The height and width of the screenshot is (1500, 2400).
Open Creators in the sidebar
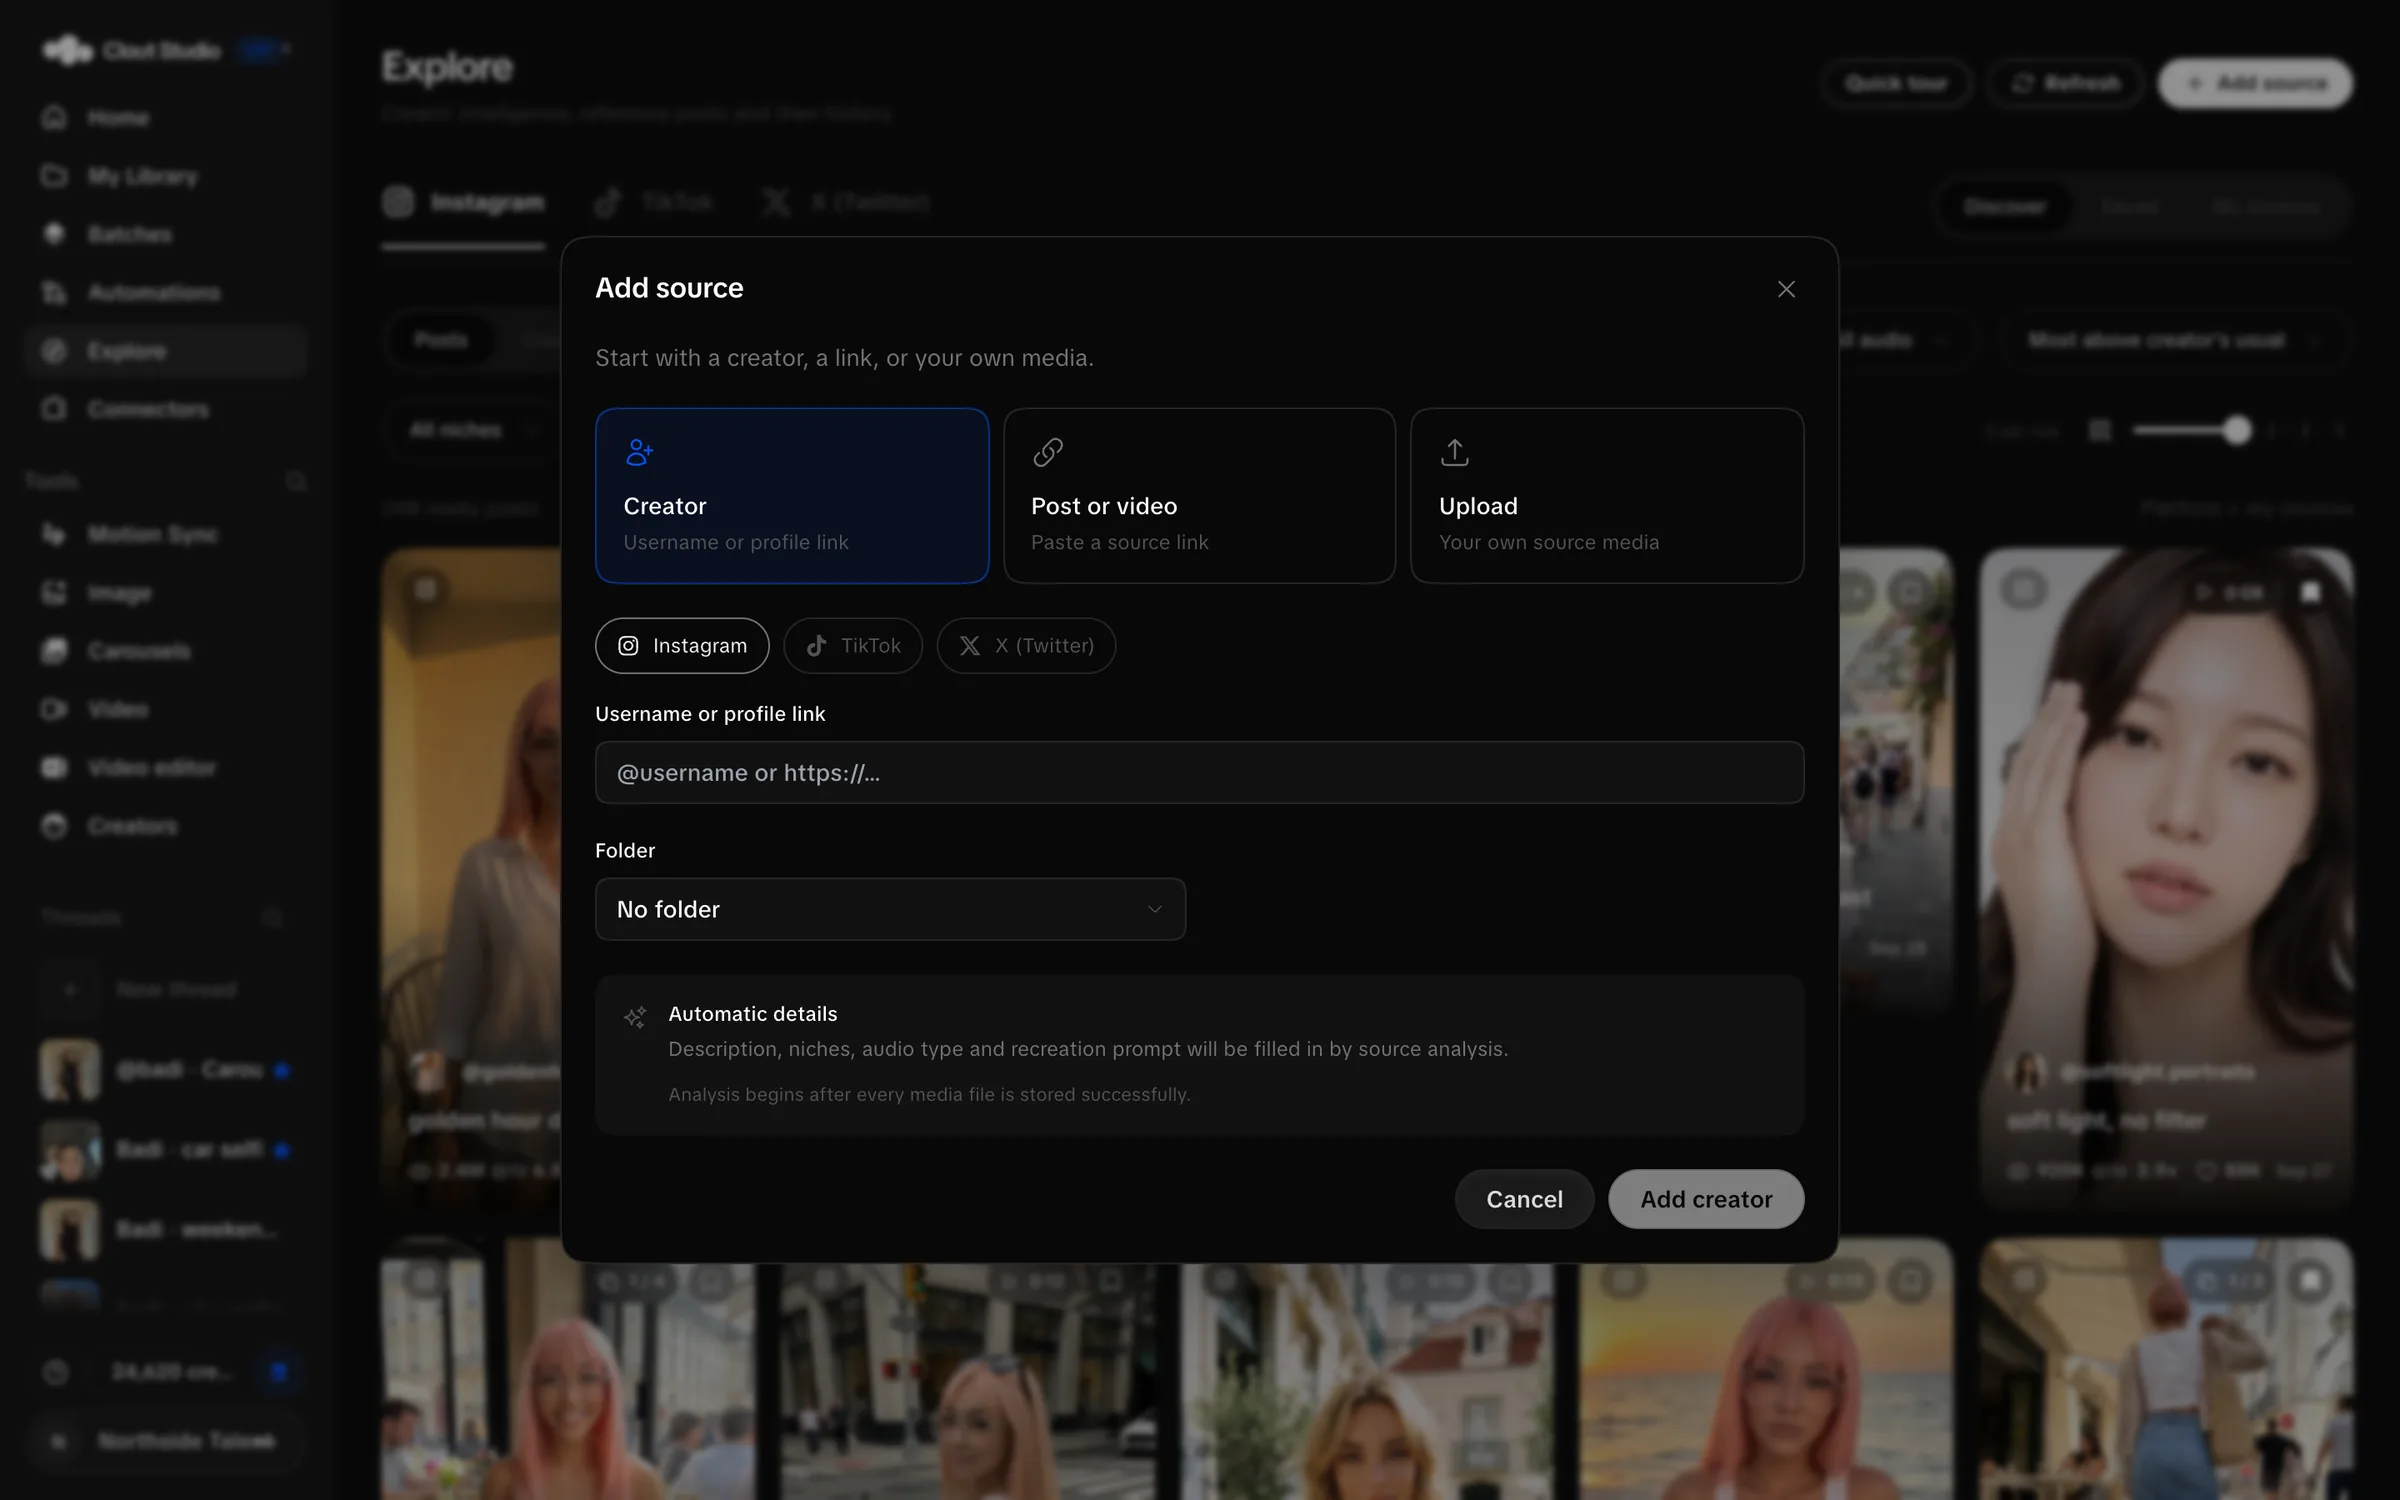pos(165,826)
